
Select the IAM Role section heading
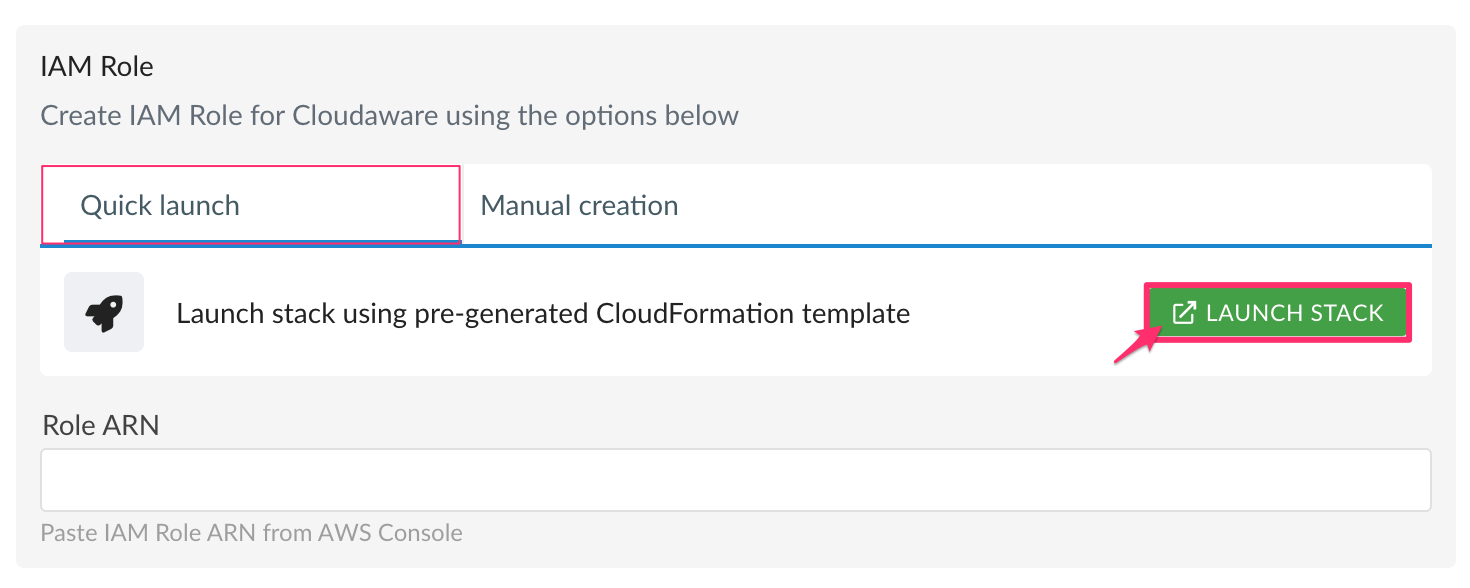point(96,66)
